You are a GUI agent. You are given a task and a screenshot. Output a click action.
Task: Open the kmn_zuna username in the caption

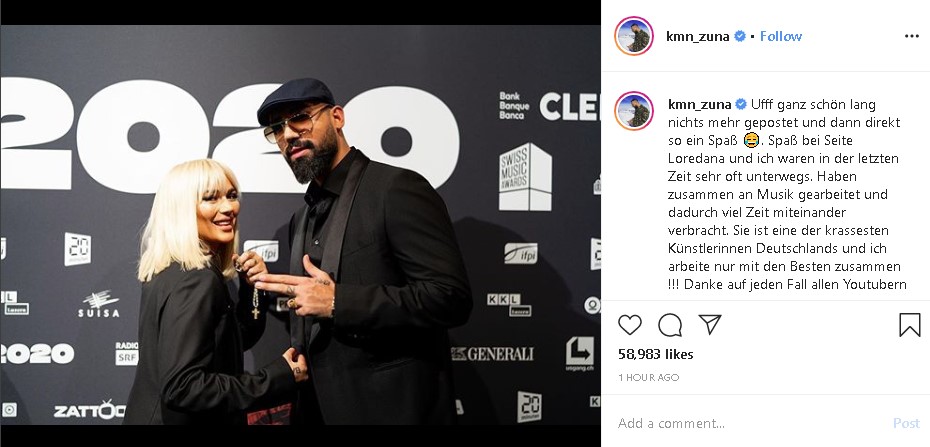pyautogui.click(x=699, y=104)
